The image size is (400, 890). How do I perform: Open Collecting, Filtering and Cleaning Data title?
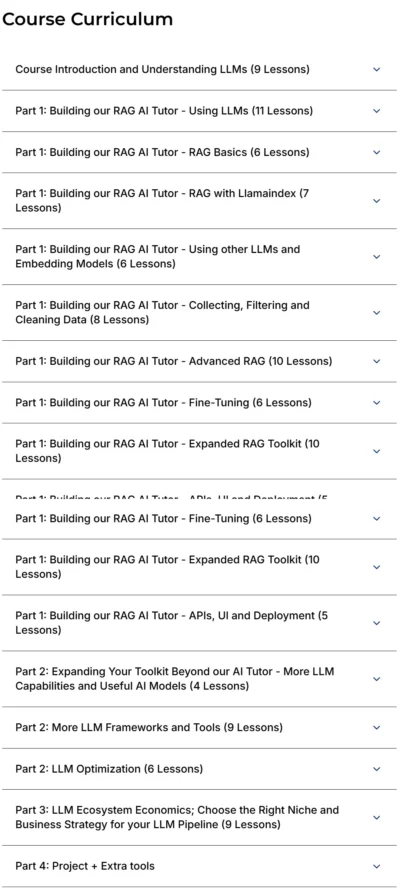pos(162,313)
